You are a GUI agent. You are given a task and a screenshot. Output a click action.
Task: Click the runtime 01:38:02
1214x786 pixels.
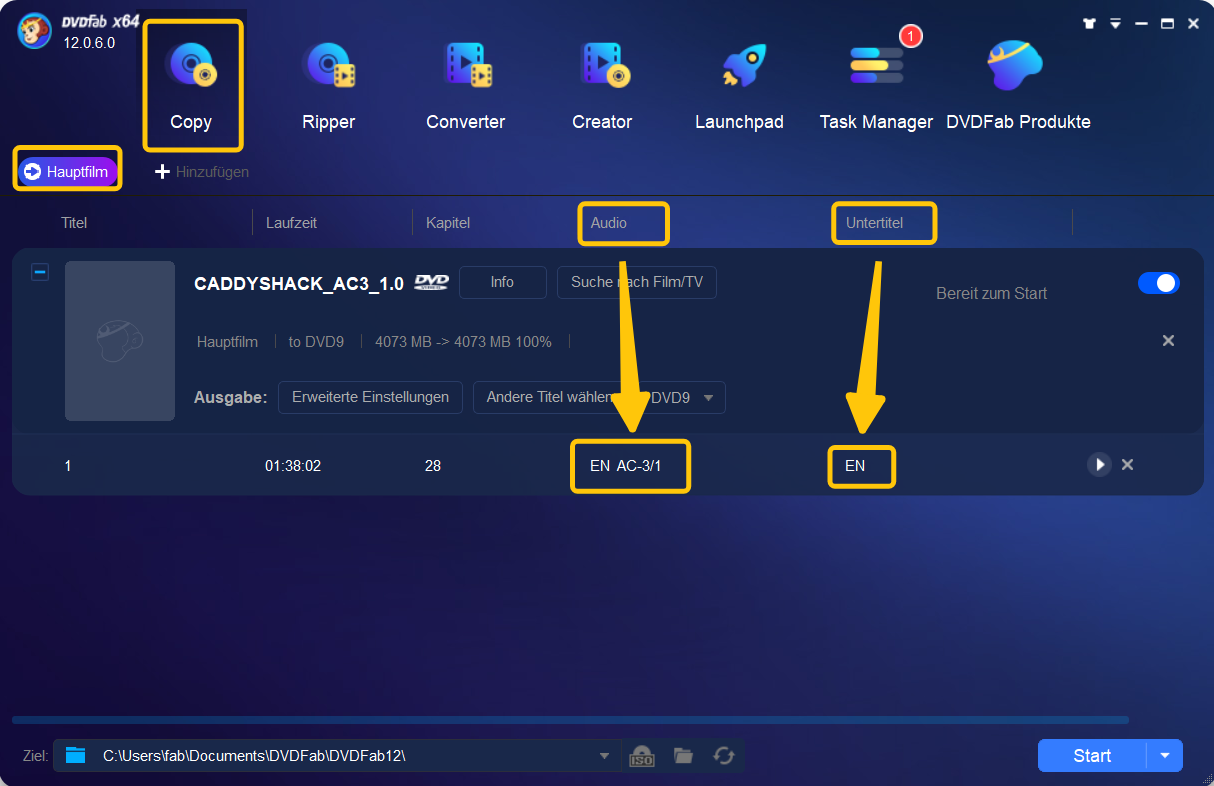(x=293, y=466)
